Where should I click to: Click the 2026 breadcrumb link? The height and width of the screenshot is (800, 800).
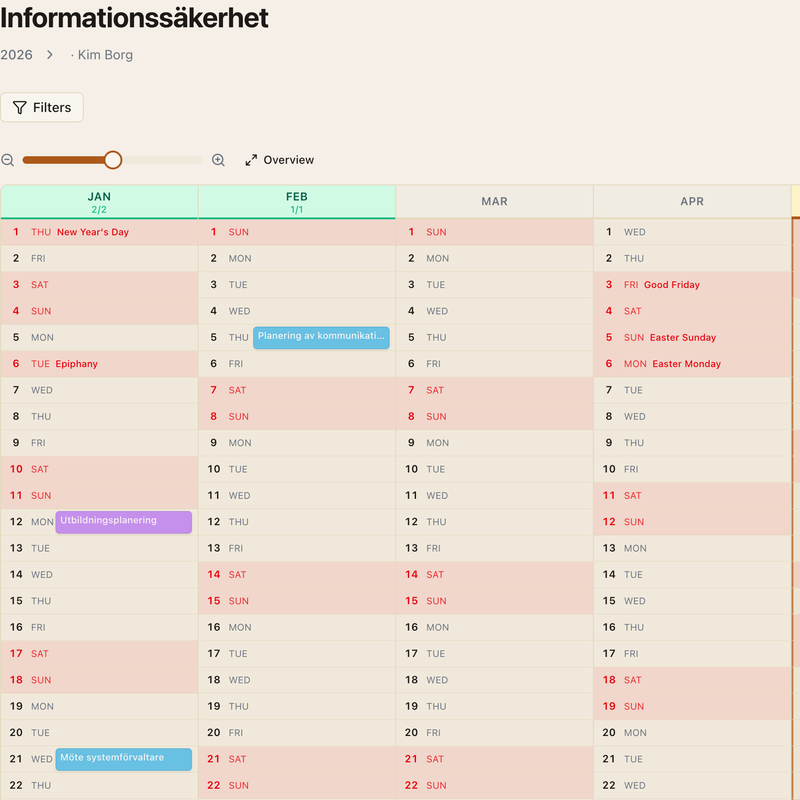[x=16, y=55]
